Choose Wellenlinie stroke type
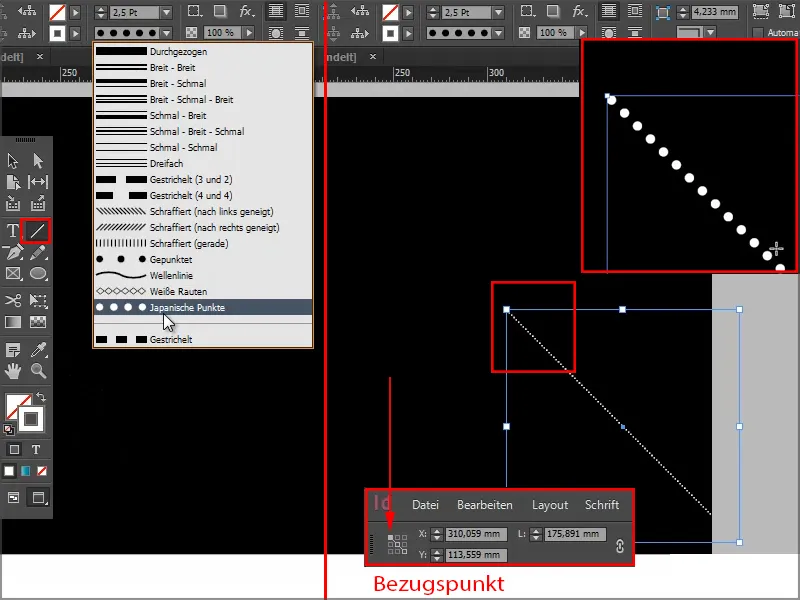This screenshot has width=800, height=600. [203, 276]
